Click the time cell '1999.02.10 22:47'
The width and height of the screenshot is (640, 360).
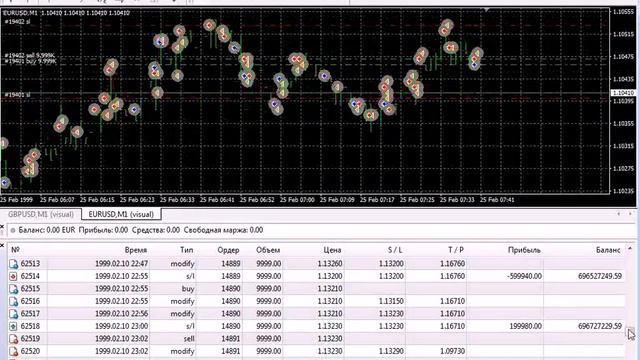[121, 264]
